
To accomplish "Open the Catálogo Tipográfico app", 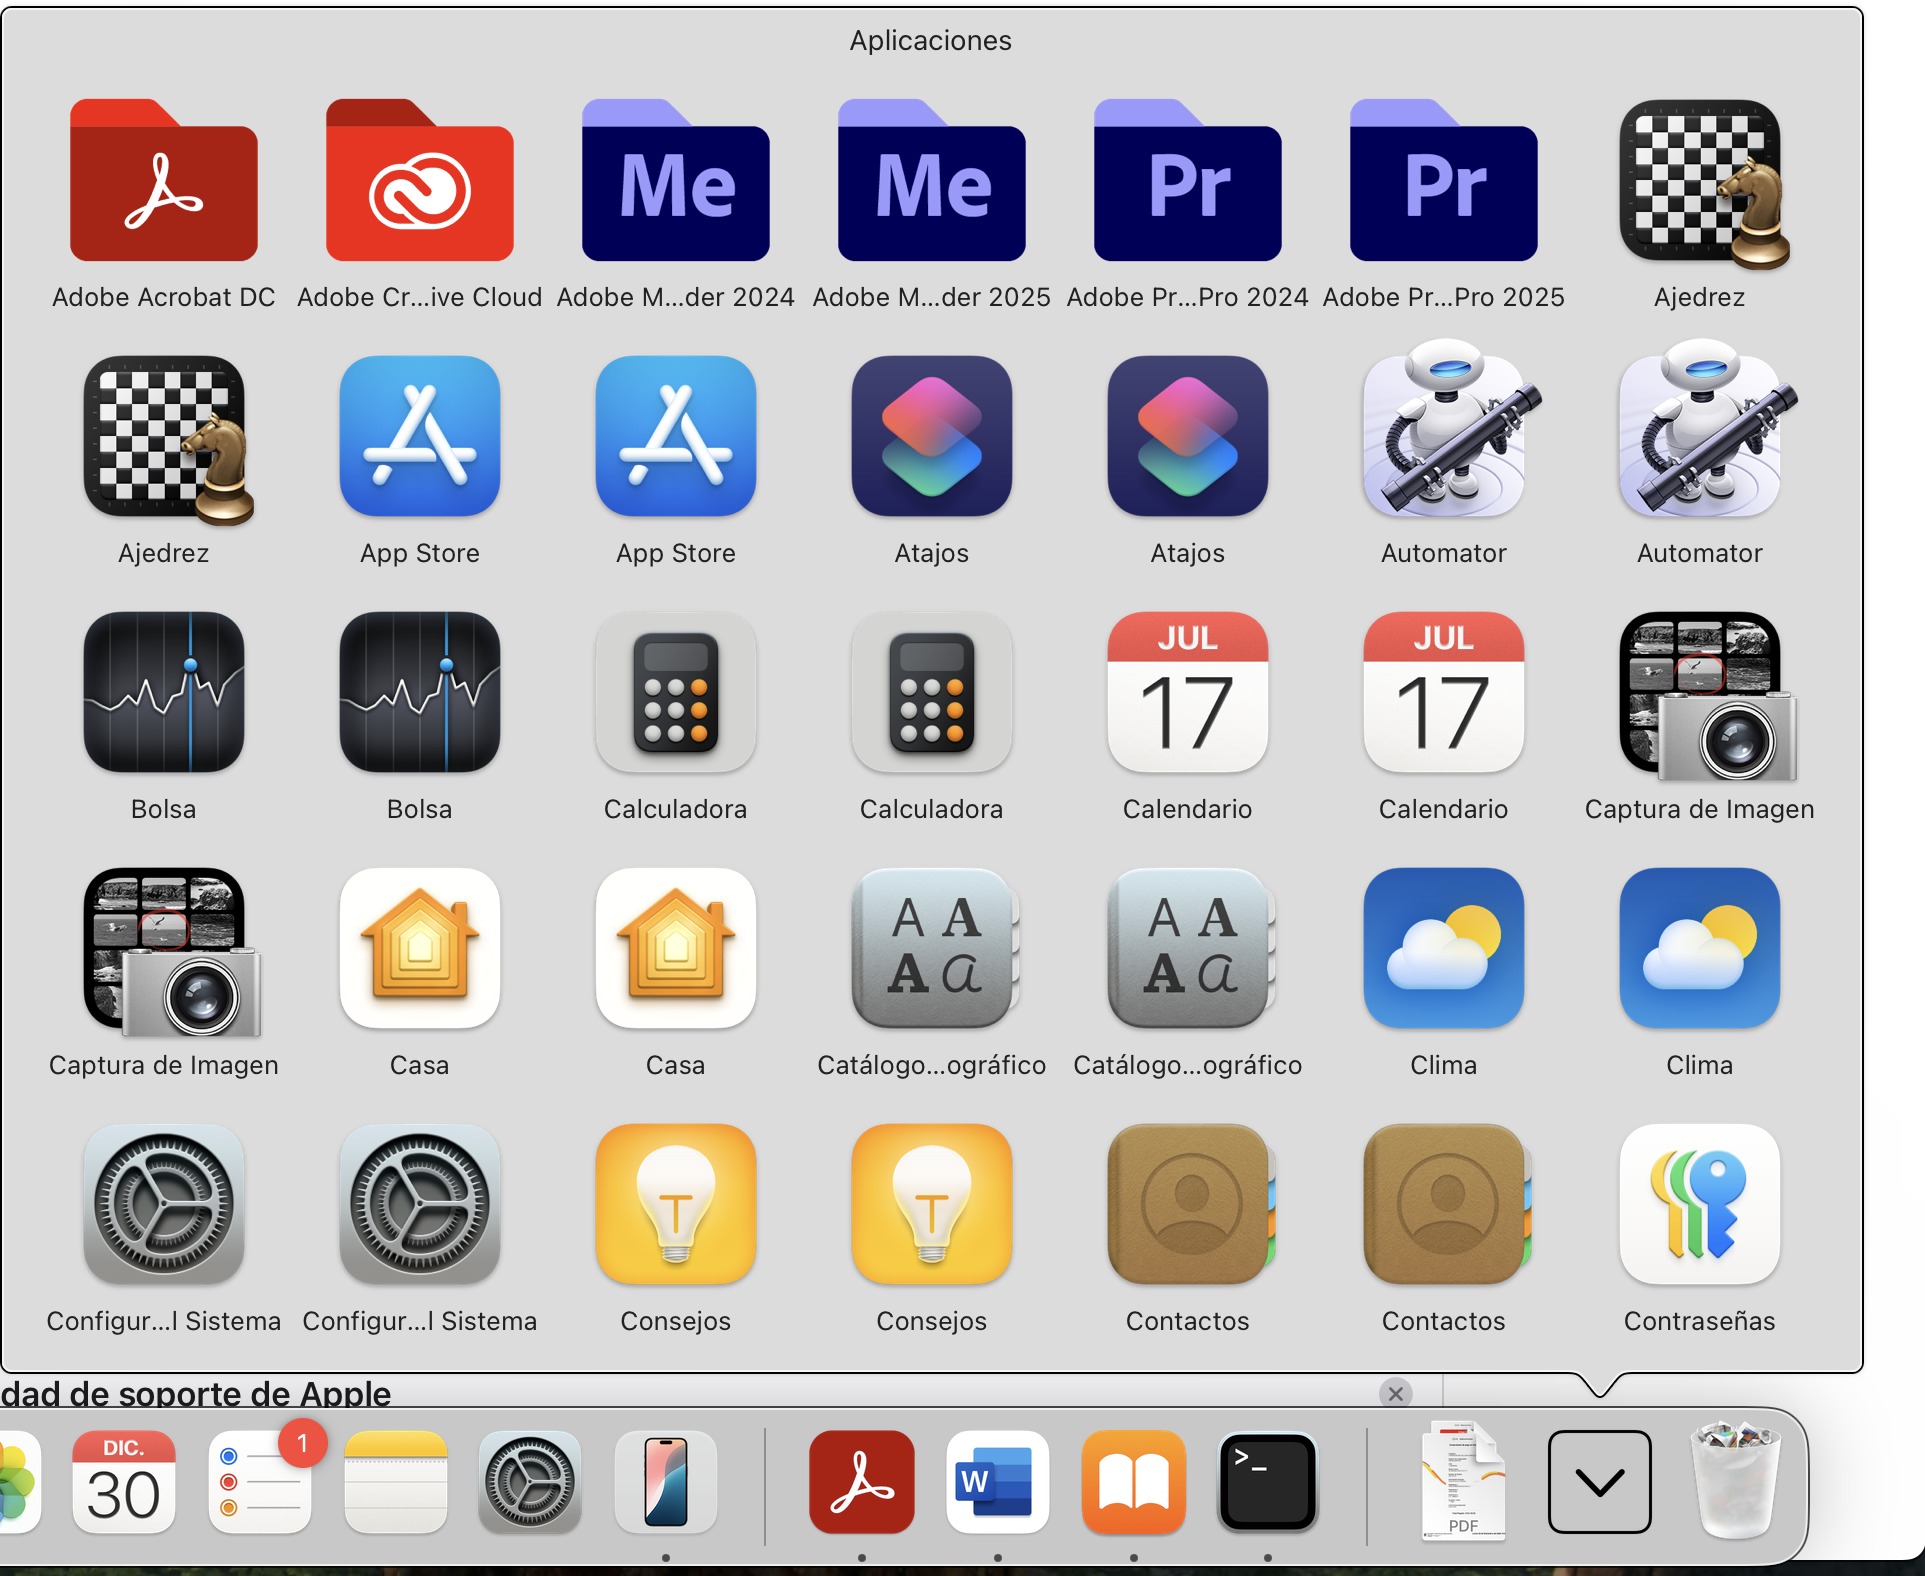I will pyautogui.click(x=932, y=950).
